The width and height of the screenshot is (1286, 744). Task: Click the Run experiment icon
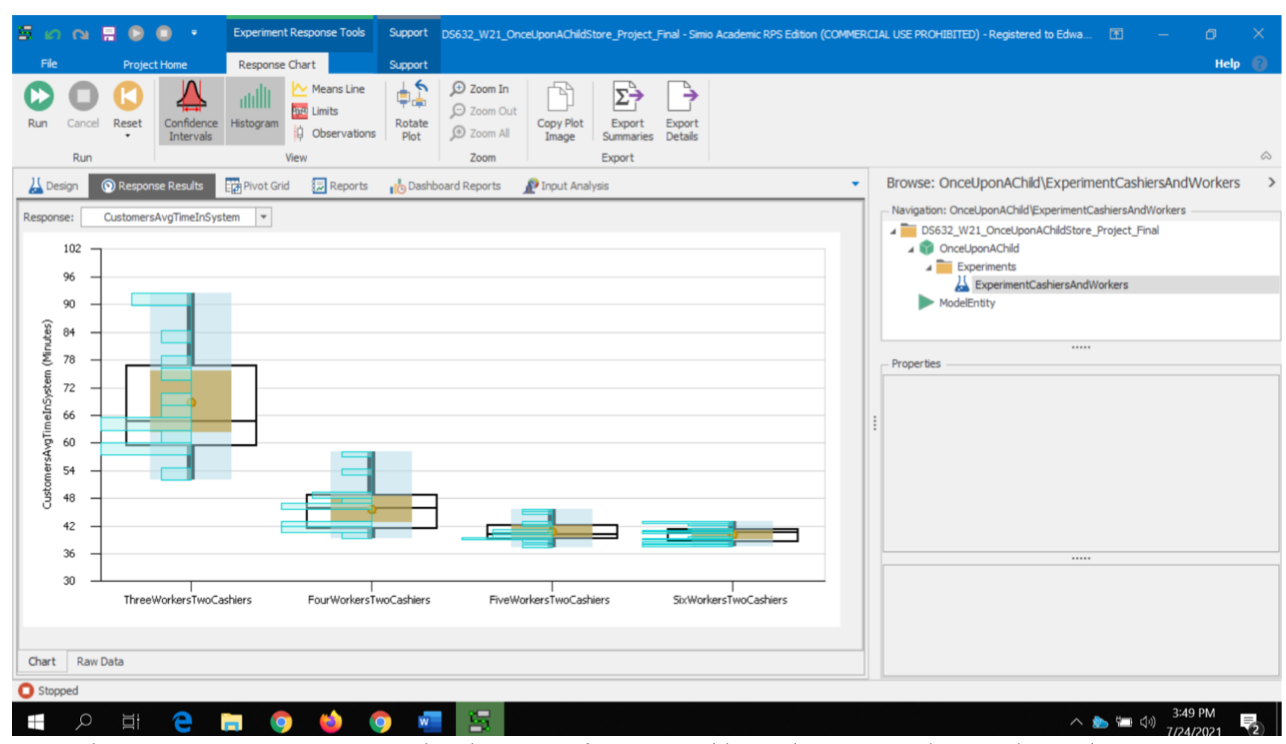38,97
